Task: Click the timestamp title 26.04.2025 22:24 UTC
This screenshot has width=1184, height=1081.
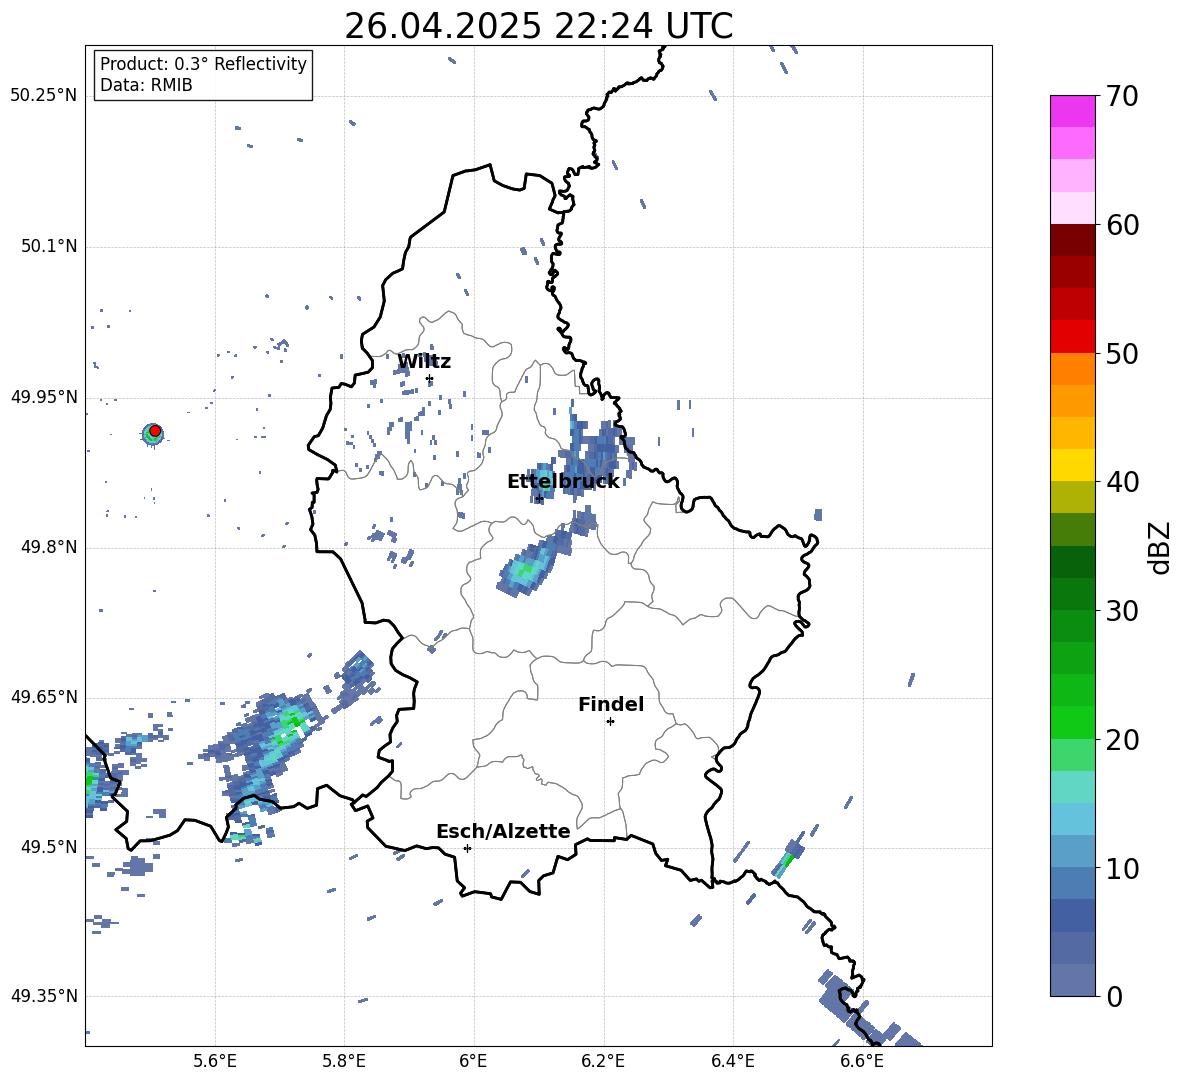Action: [538, 26]
